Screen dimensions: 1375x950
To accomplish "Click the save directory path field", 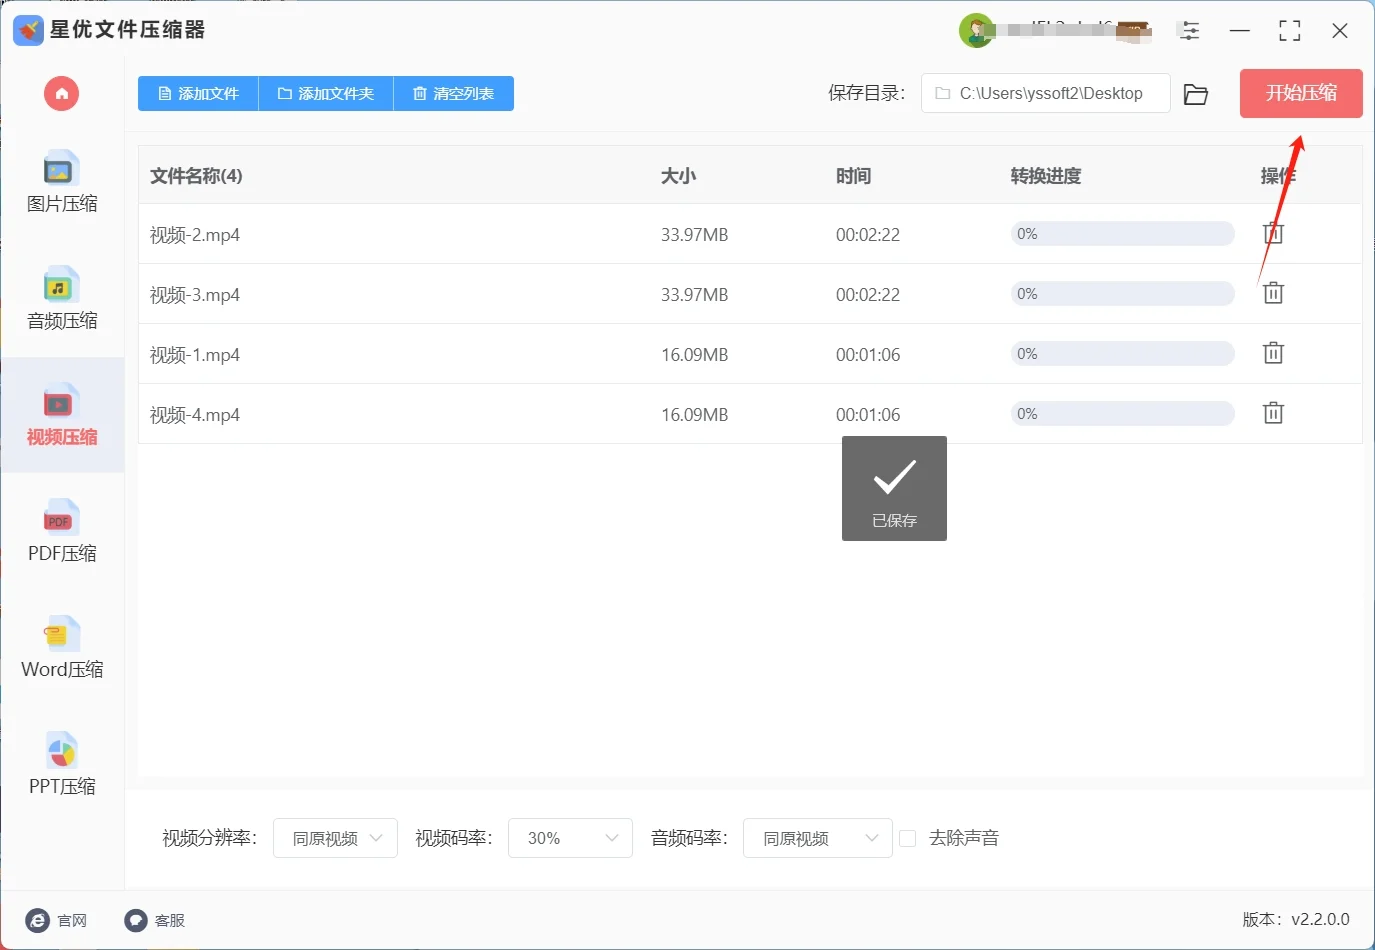I will coord(1045,92).
